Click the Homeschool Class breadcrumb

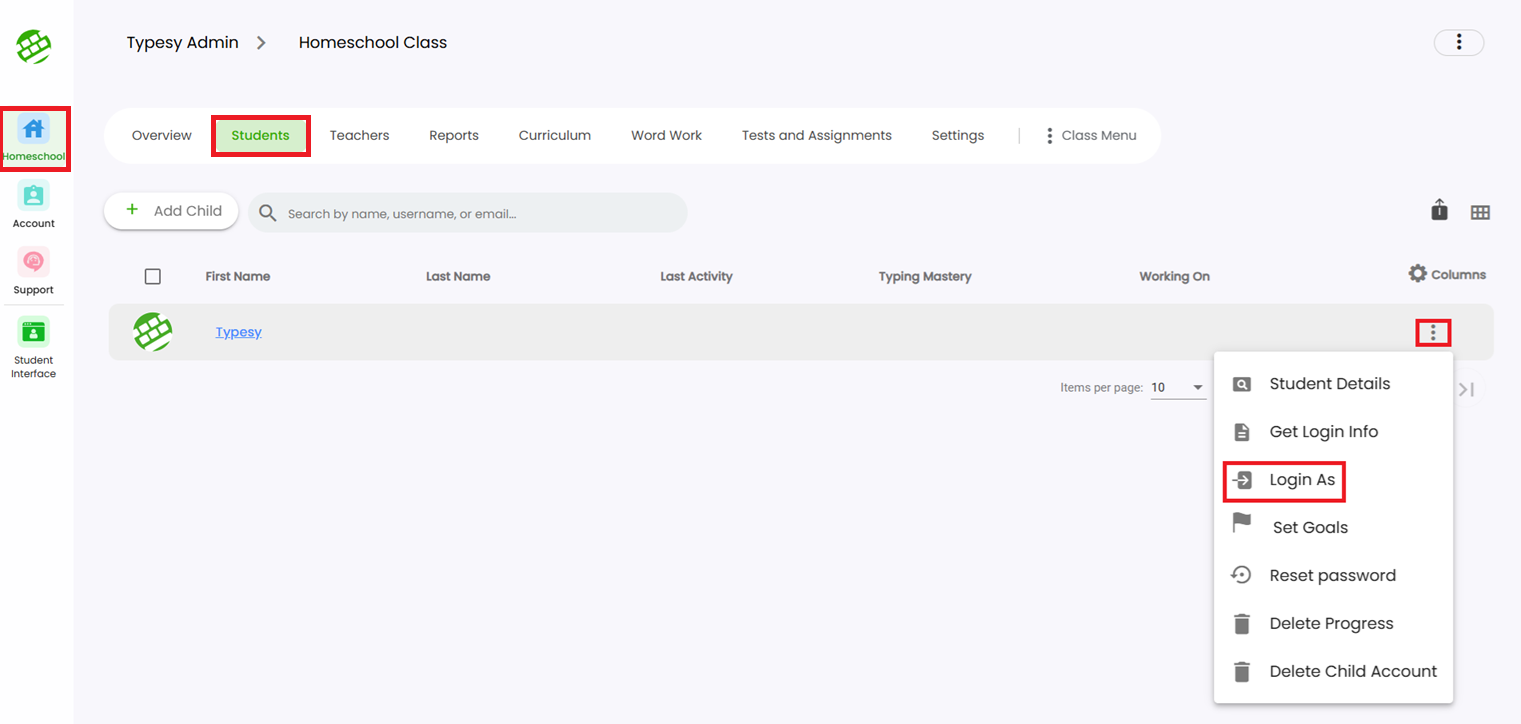pos(373,43)
